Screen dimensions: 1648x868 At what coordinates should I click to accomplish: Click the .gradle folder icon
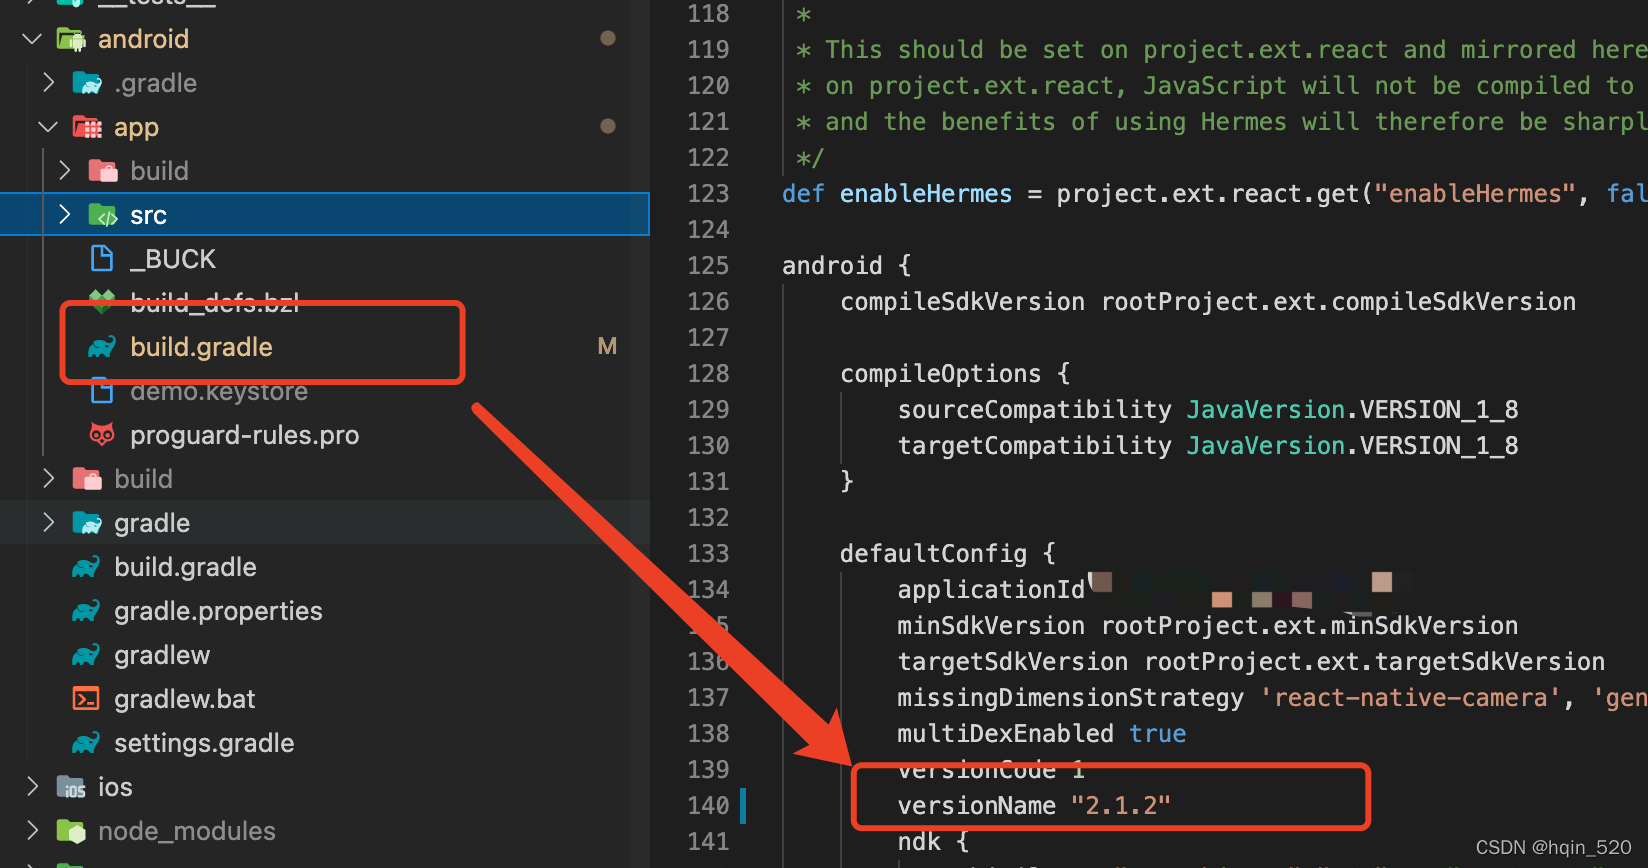pos(87,83)
